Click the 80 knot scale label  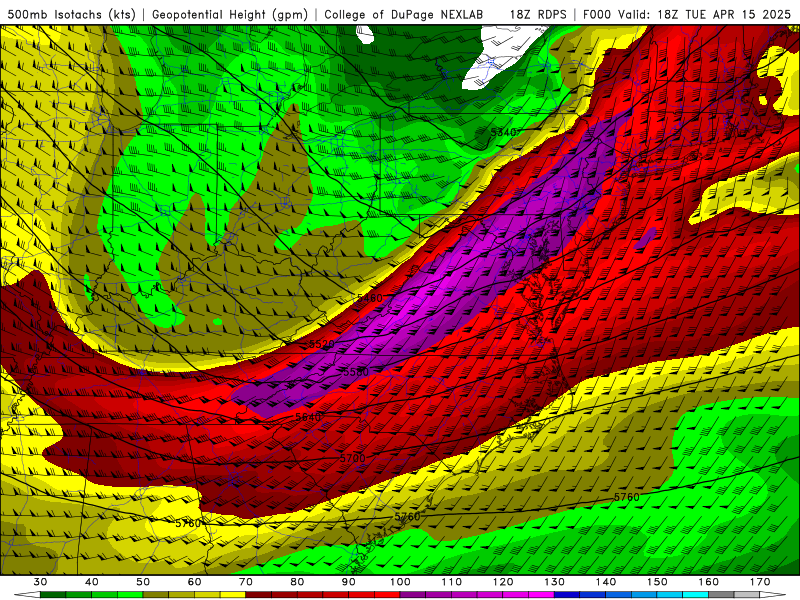(297, 582)
